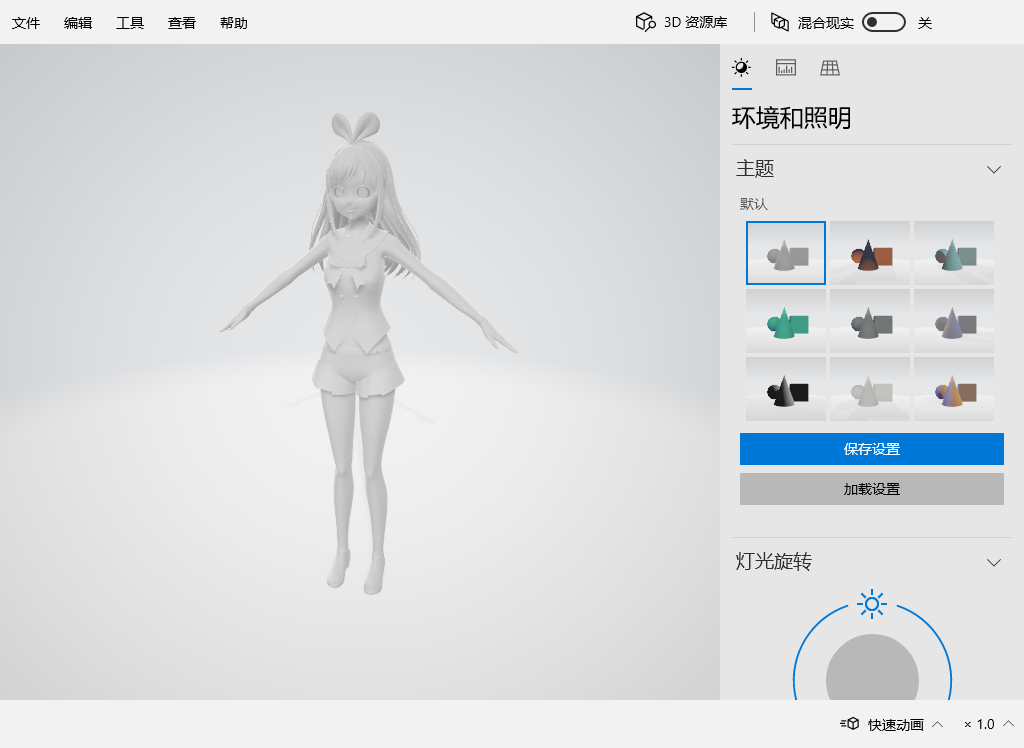Toggle the 混合现实 switch on
Viewport: 1024px width, 748px height.
(884, 22)
